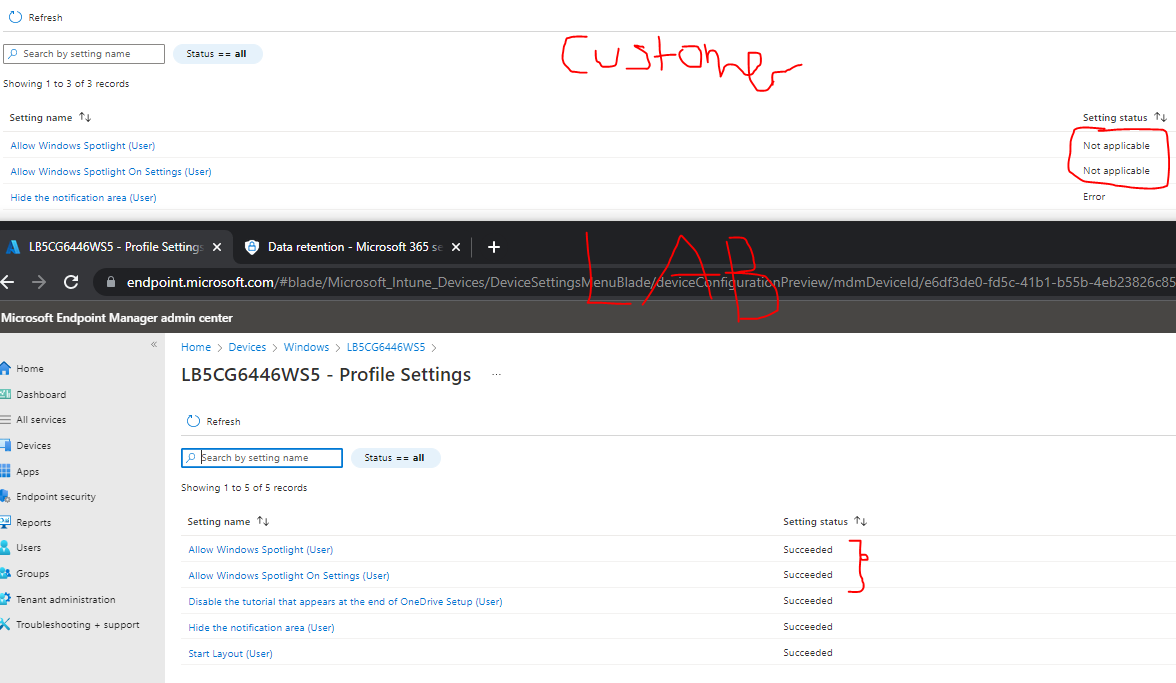This screenshot has width=1176, height=683.
Task: Click Refresh in LAB Profile Settings toolbar
Action: [x=214, y=421]
